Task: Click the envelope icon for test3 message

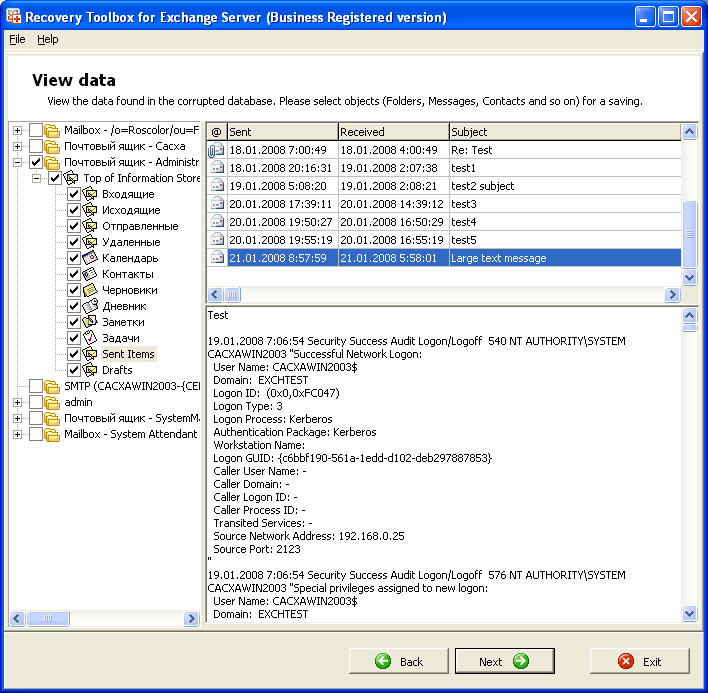Action: point(217,204)
